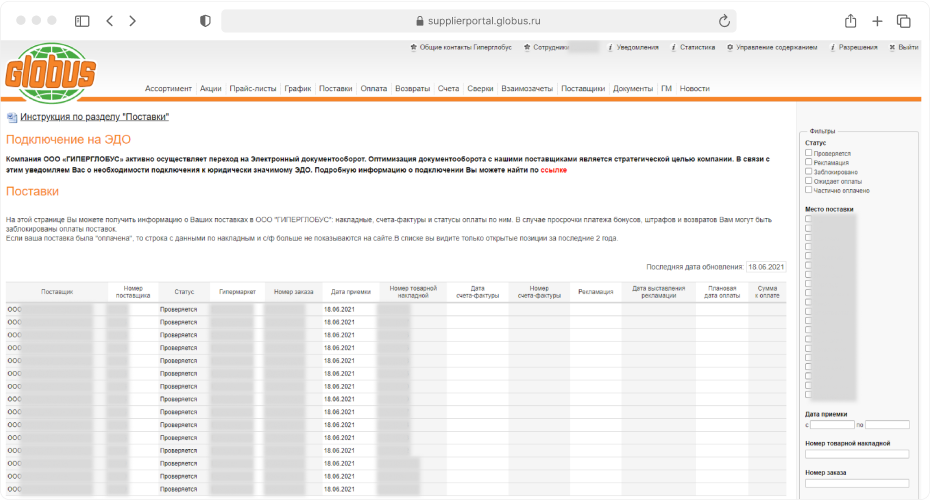Focus the Дата приемки 'по' date field
Screen dimensions: 930x500
(x=887, y=425)
